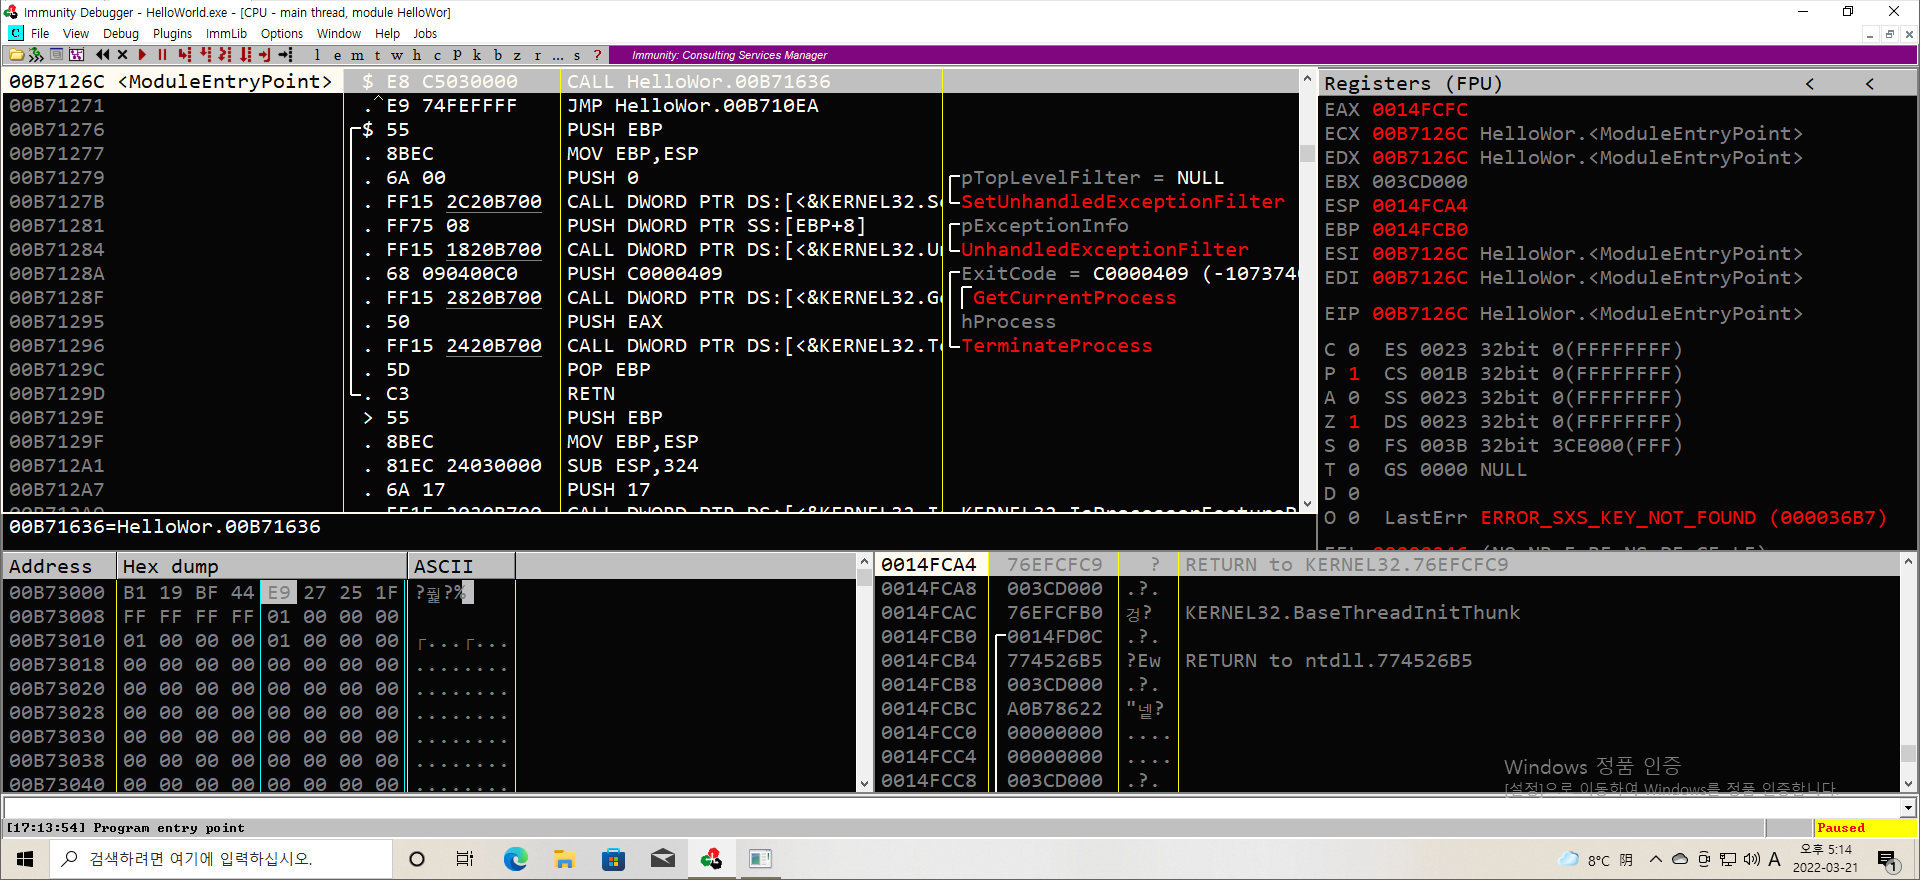Run the program with the red play icon
The width and height of the screenshot is (1920, 880).
(x=142, y=55)
